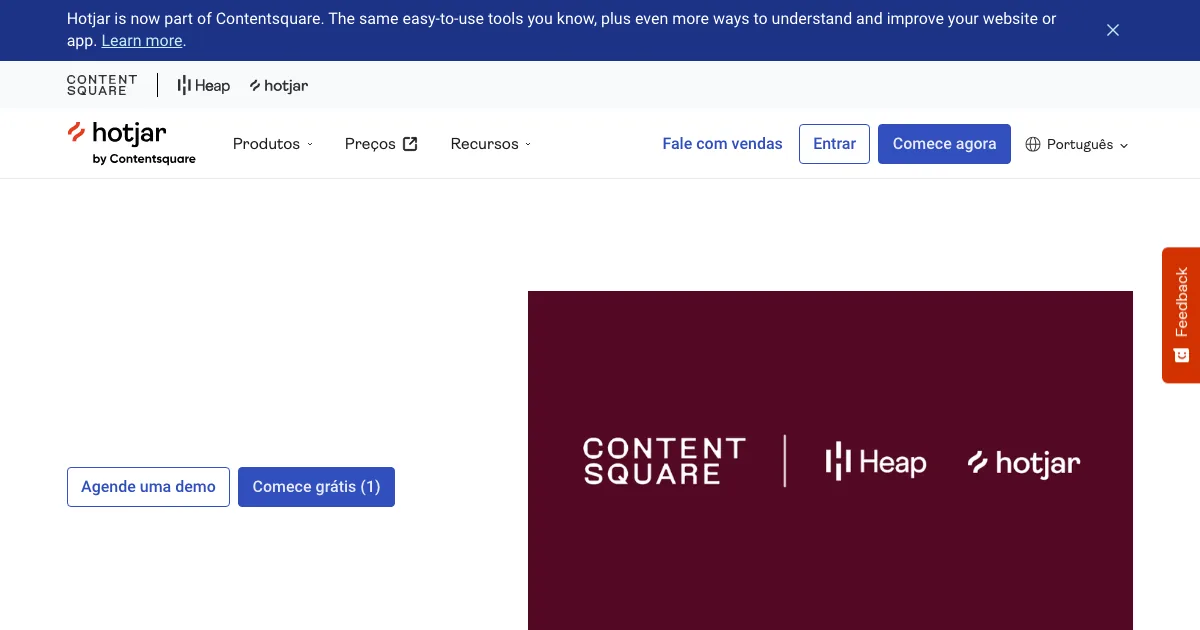
Task: Go home via Hotjar by Contentsquare logo
Action: tap(131, 143)
